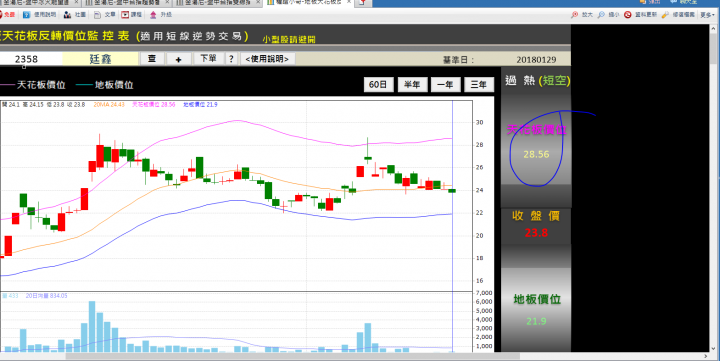The width and height of the screenshot is (720, 361).
Task: Close the active 地板天花板 tab
Action: pyautogui.click(x=349, y=3)
